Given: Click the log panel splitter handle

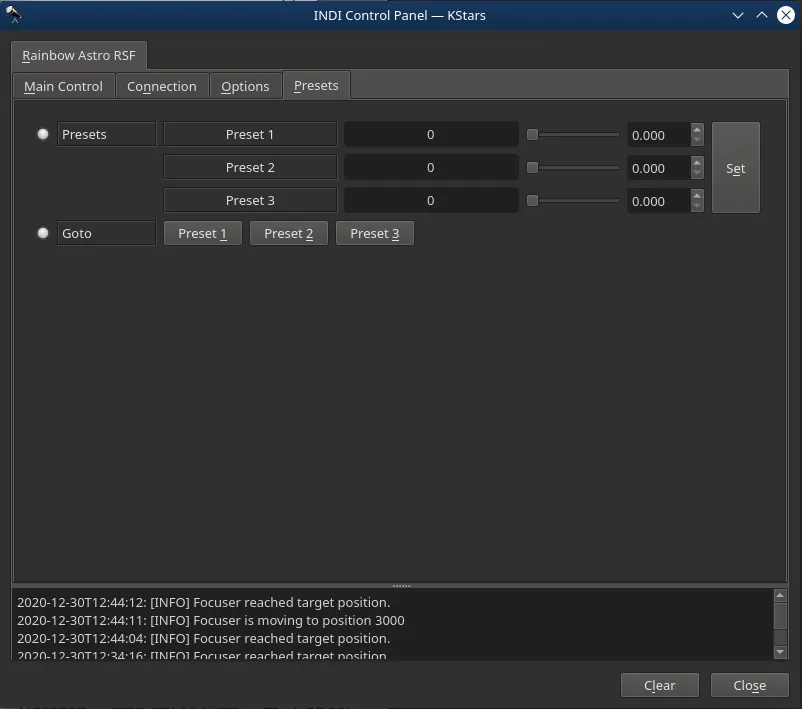Looking at the screenshot, I should (x=401, y=586).
